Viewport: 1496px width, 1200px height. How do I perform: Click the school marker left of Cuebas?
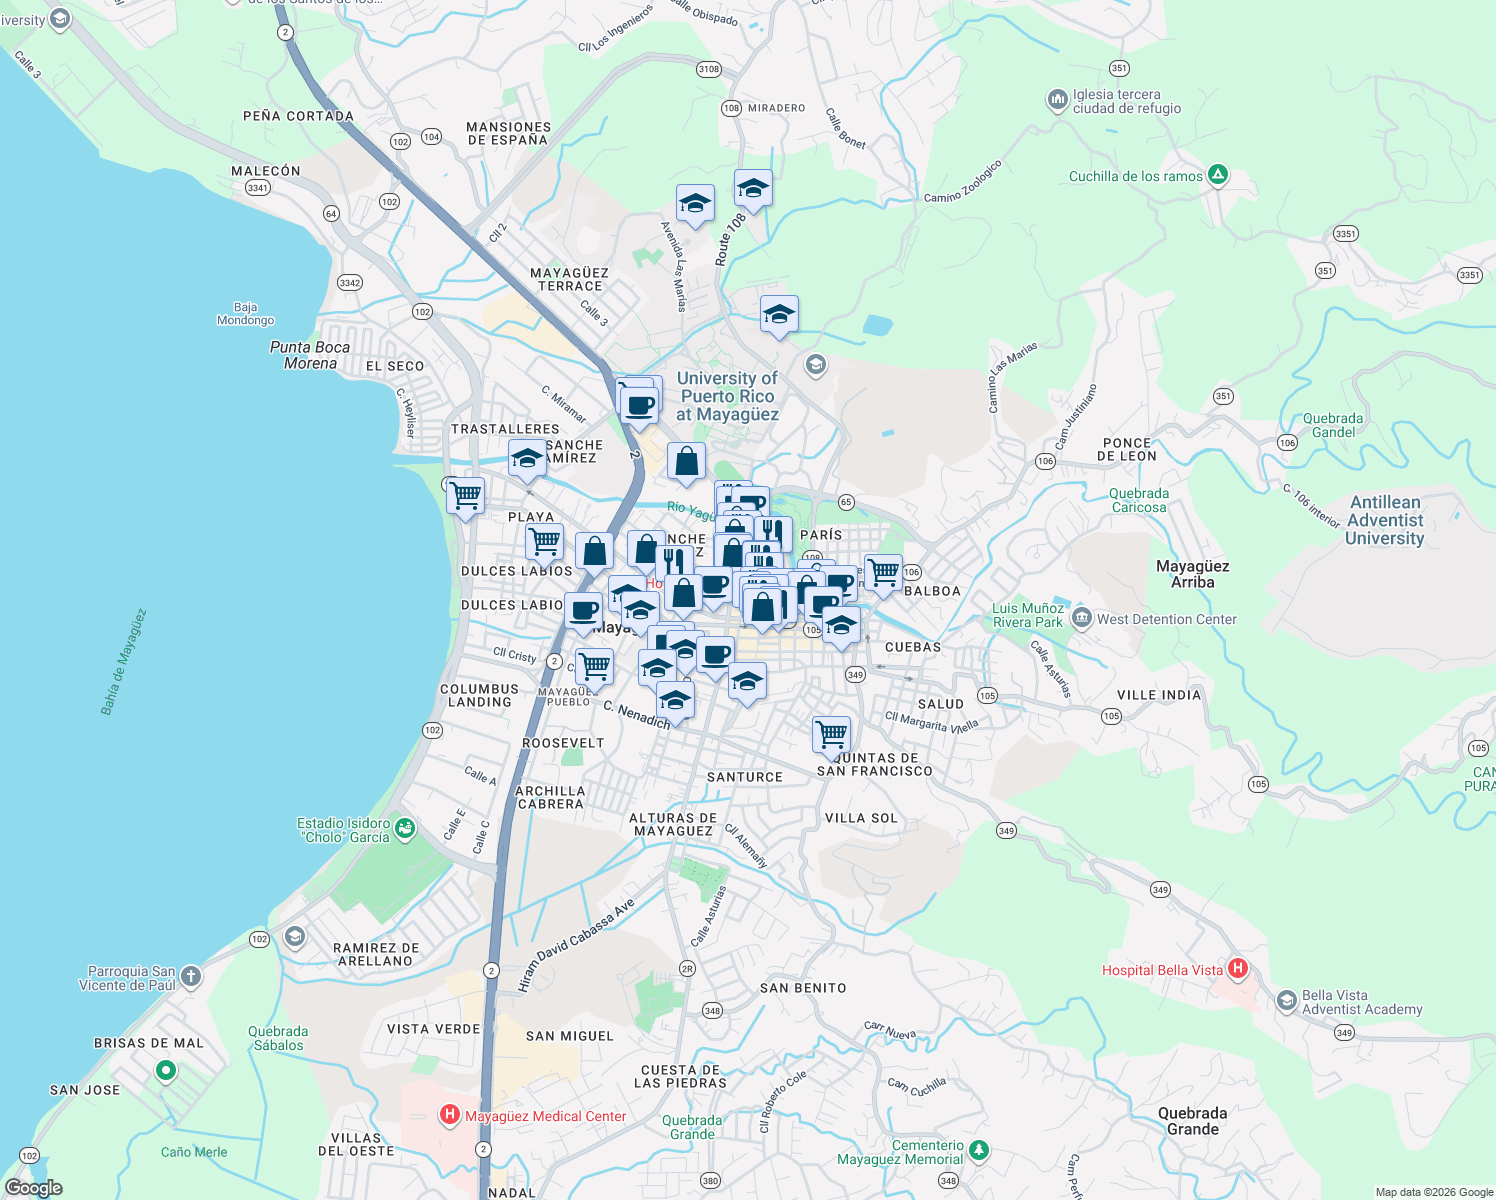(x=841, y=626)
